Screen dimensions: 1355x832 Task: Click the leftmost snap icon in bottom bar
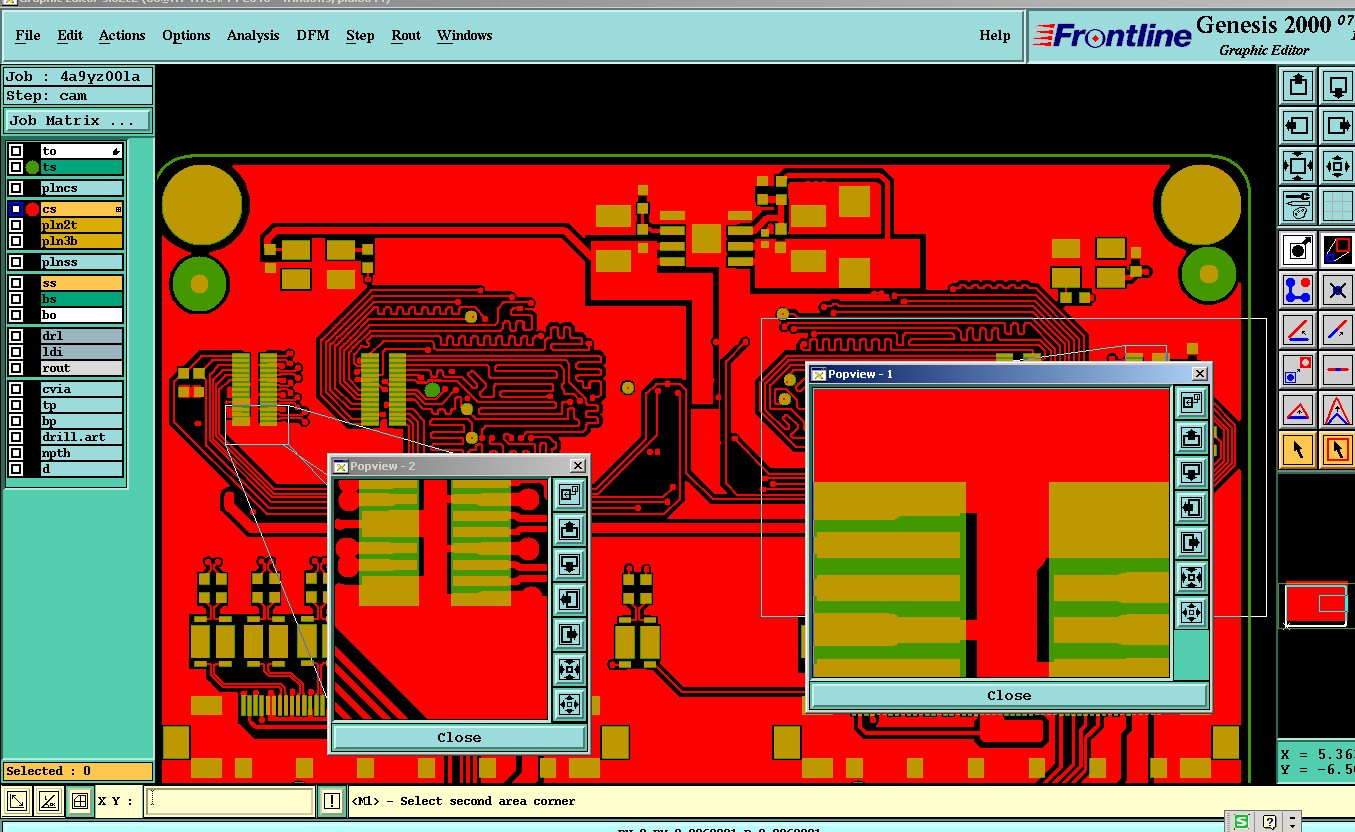[x=17, y=801]
